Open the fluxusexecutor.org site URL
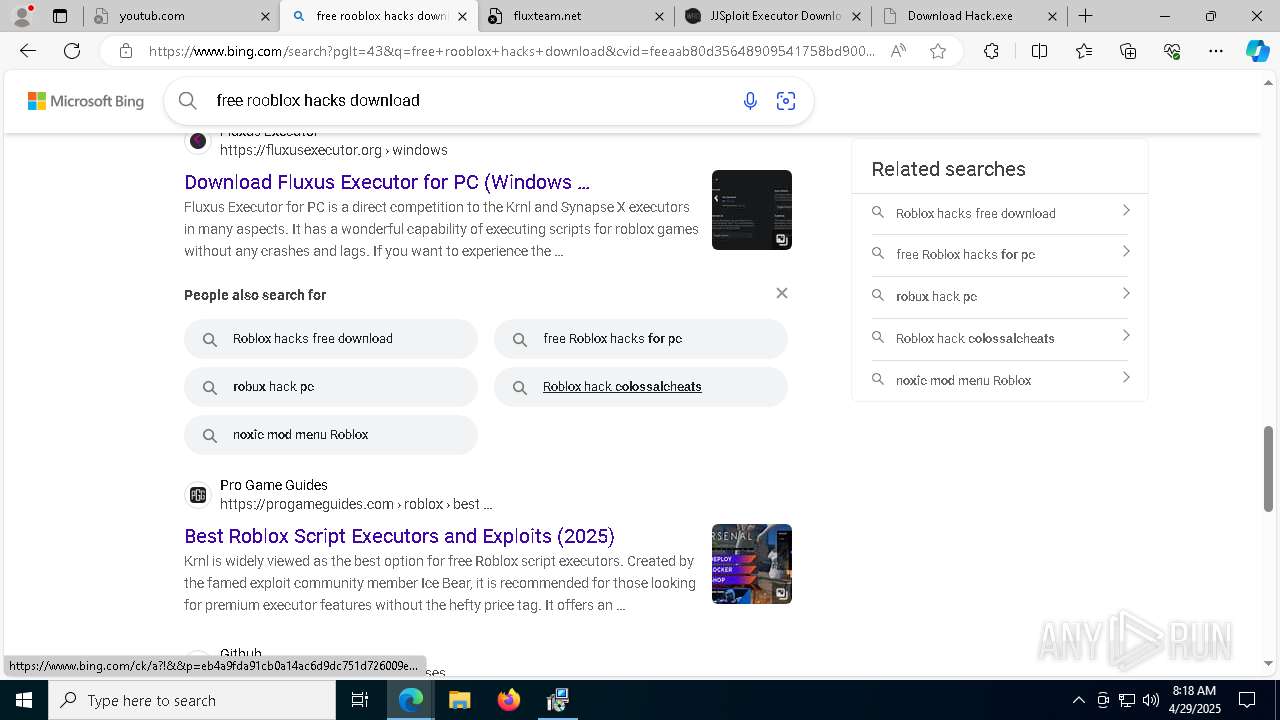Image resolution: width=1280 pixels, height=720 pixels. coord(333,150)
